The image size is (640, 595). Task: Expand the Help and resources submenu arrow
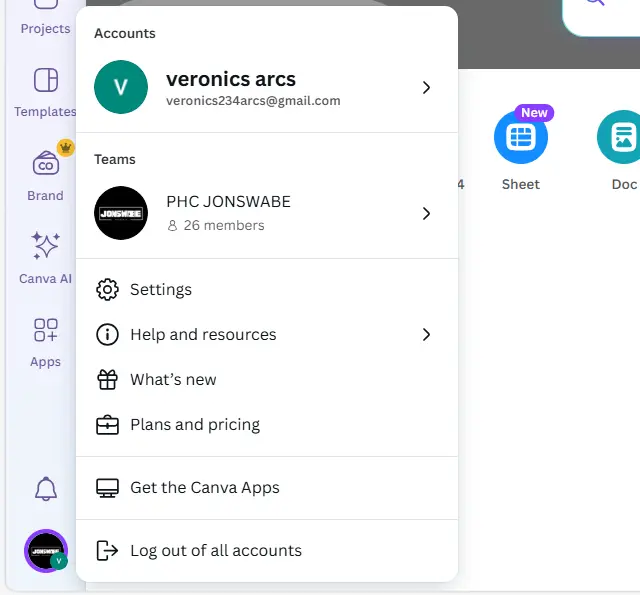click(426, 335)
